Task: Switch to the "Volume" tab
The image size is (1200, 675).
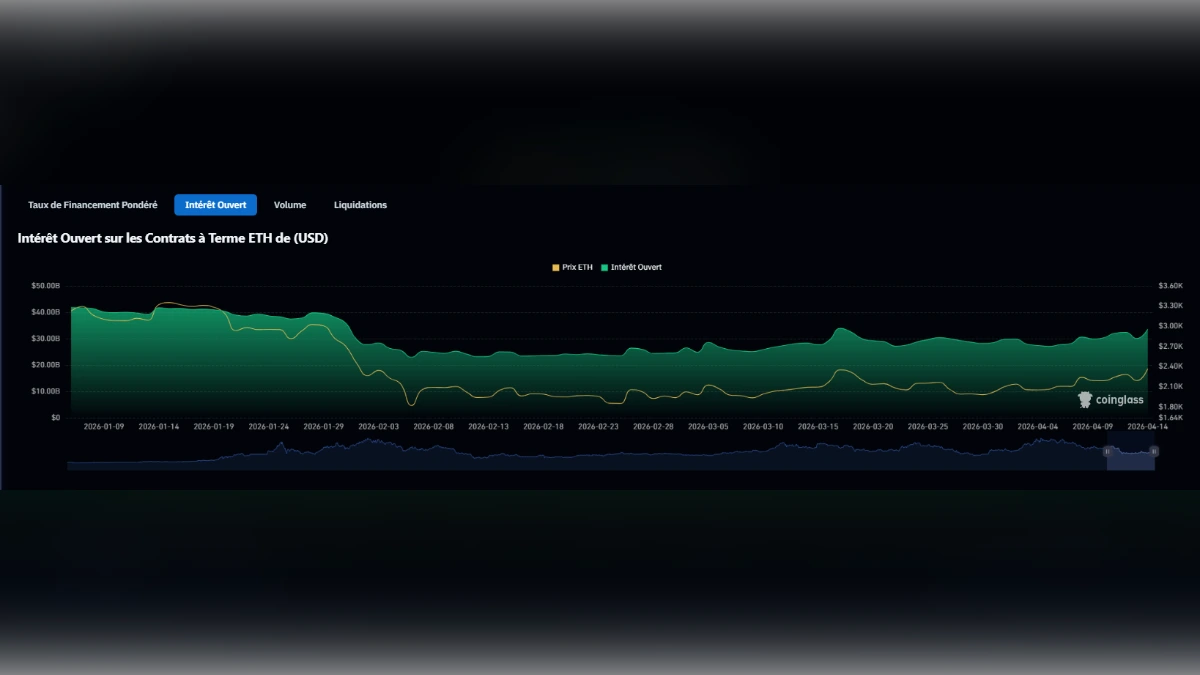Action: [290, 205]
